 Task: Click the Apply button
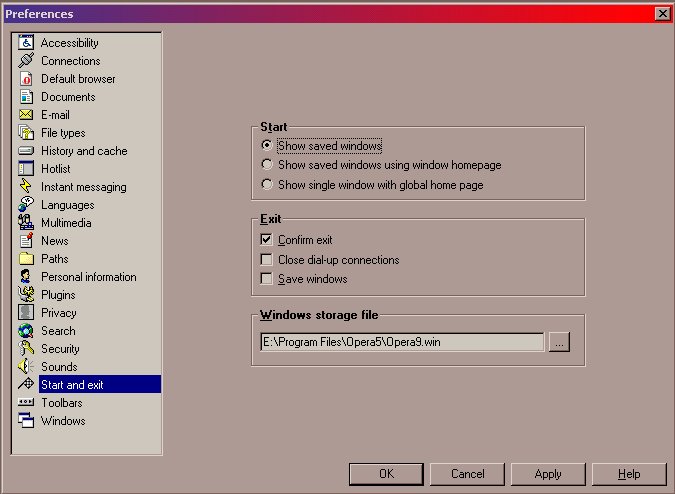[548, 474]
